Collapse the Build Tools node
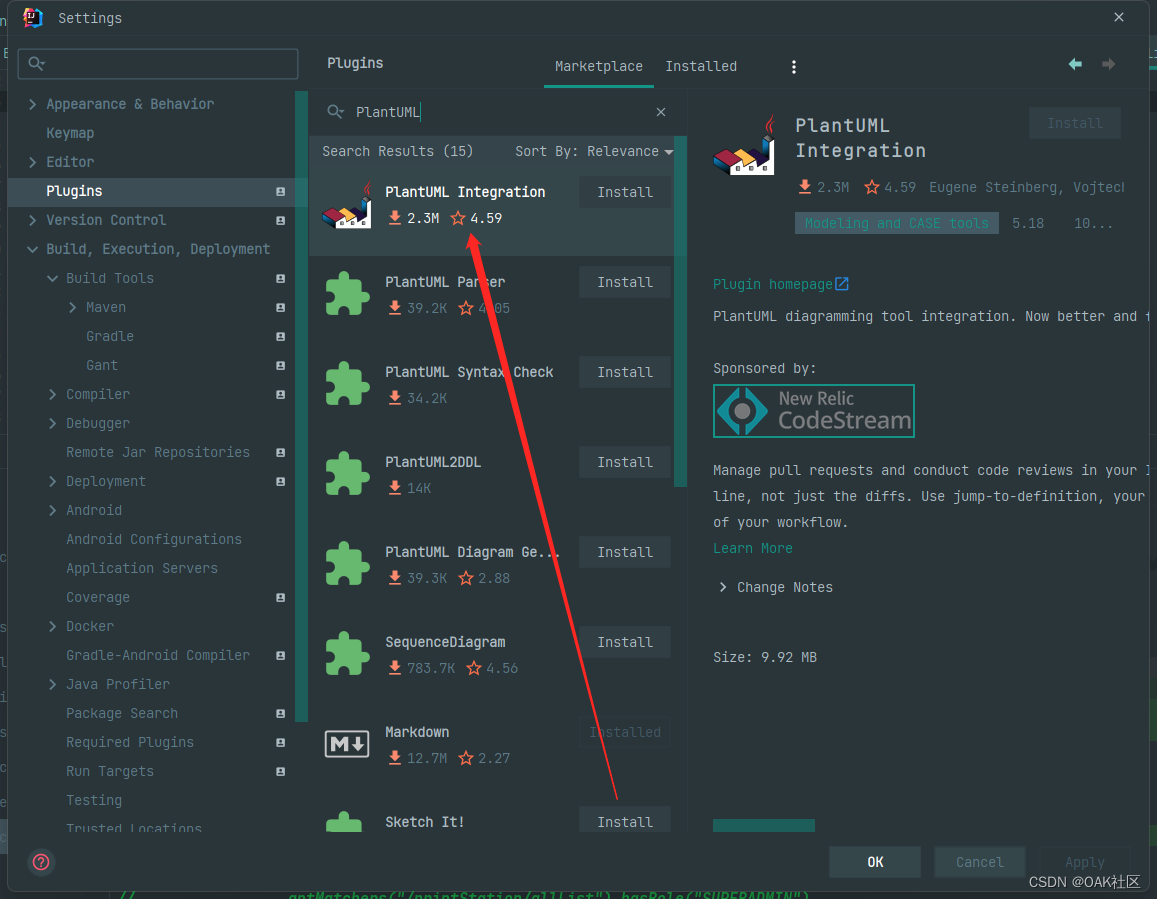 coord(52,278)
